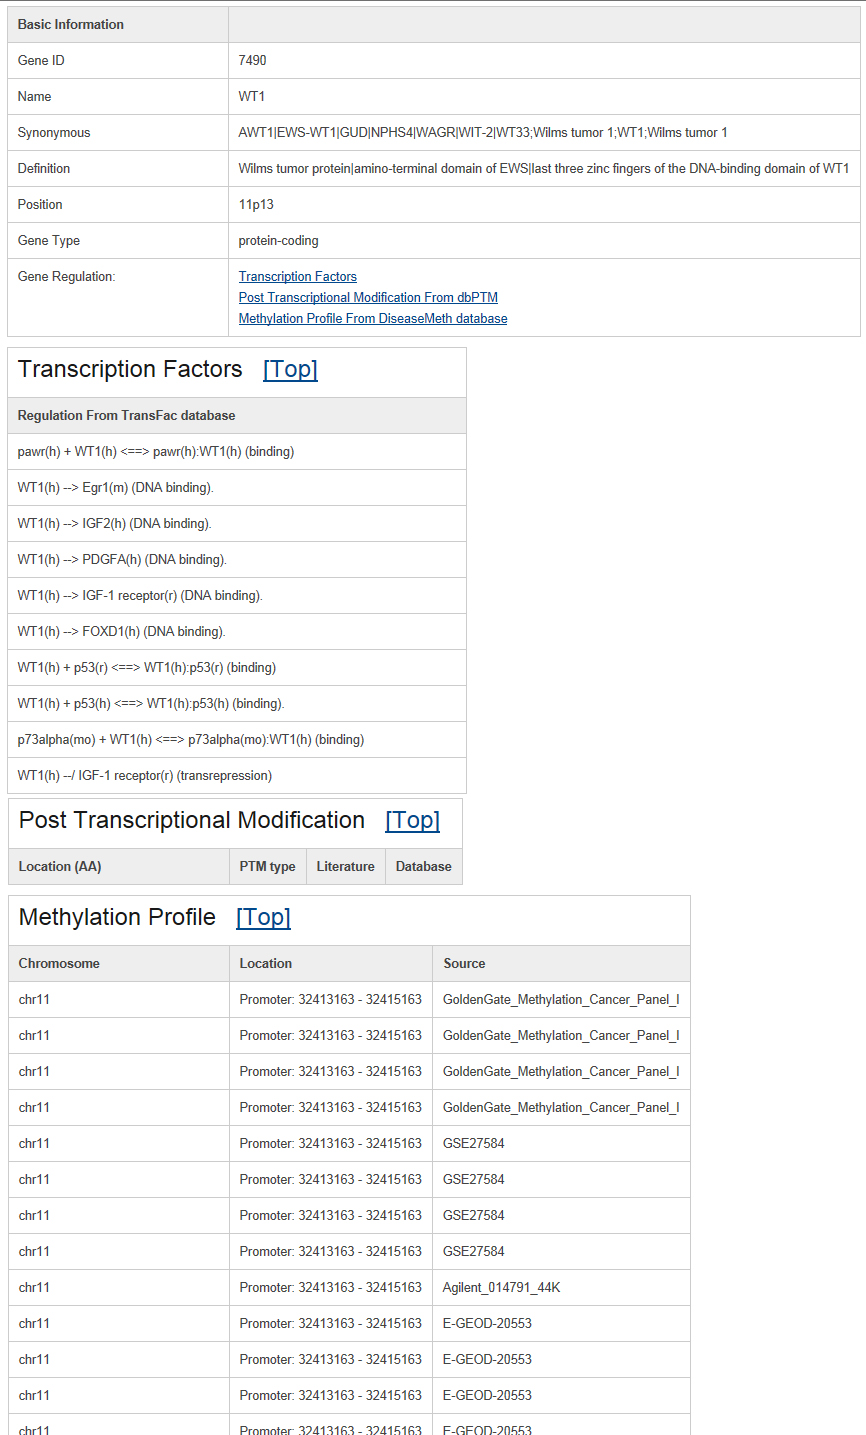This screenshot has width=866, height=1435.
Task: Click the PTM type column header
Action: click(x=268, y=867)
